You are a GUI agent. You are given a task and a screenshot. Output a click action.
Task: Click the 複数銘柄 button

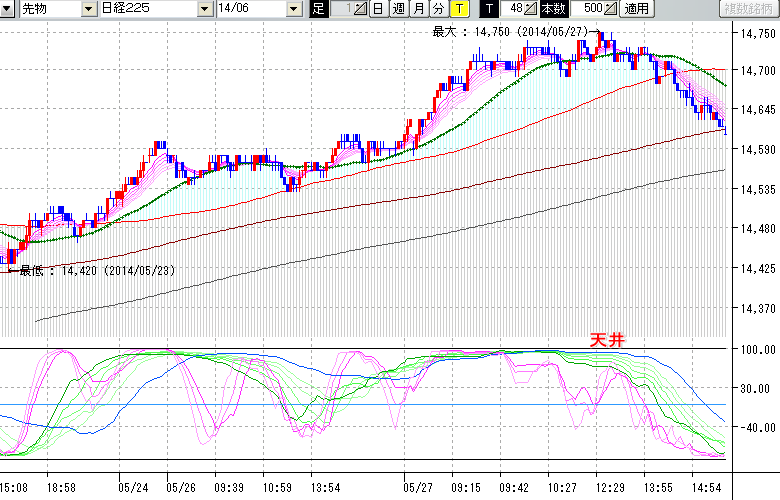pos(748,9)
